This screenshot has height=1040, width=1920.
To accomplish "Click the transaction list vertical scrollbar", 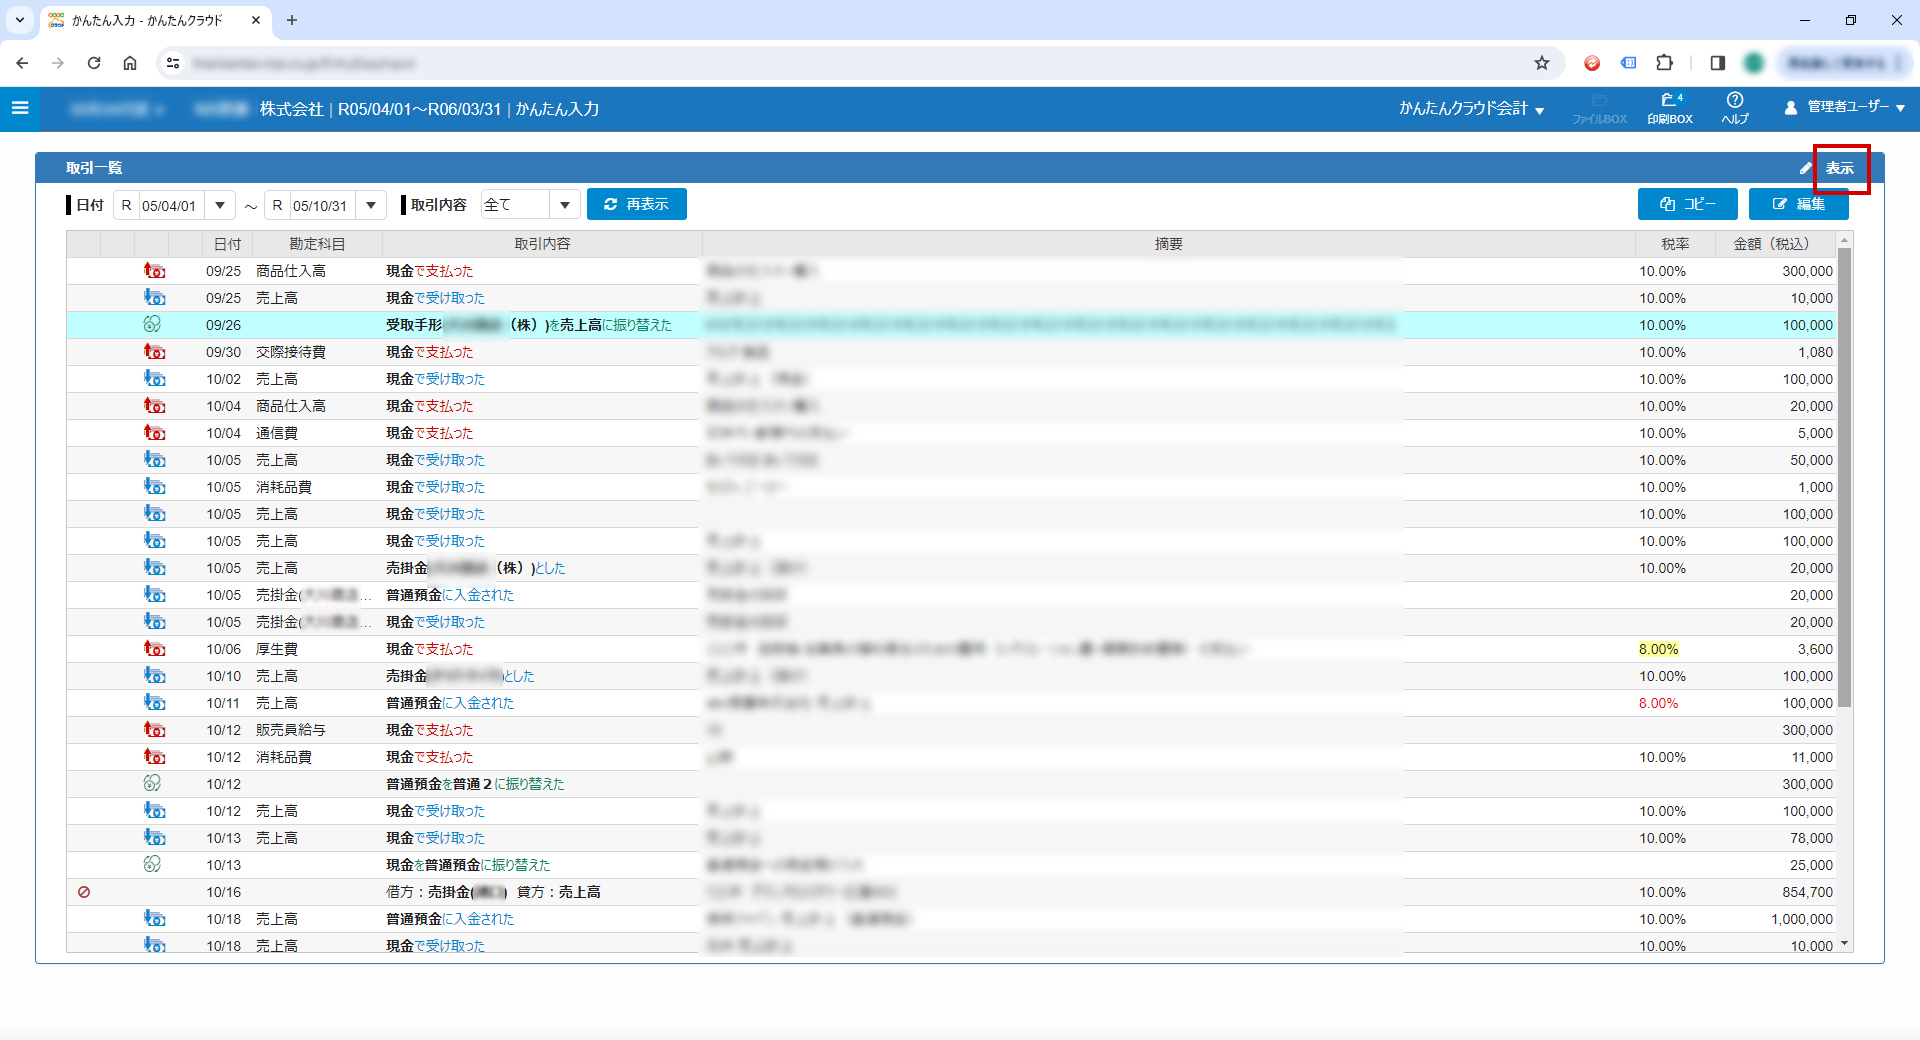I will (1845, 480).
